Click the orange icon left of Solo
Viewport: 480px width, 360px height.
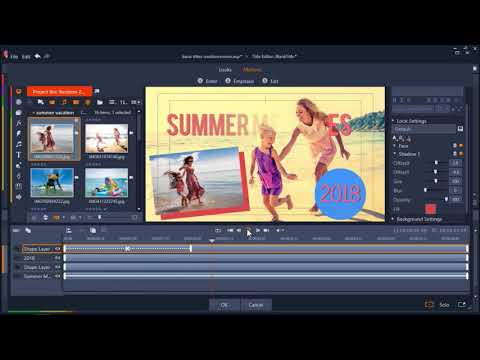click(429, 305)
